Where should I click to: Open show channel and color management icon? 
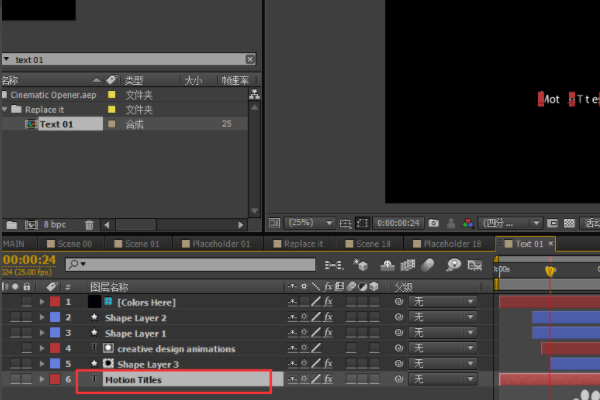(468, 223)
